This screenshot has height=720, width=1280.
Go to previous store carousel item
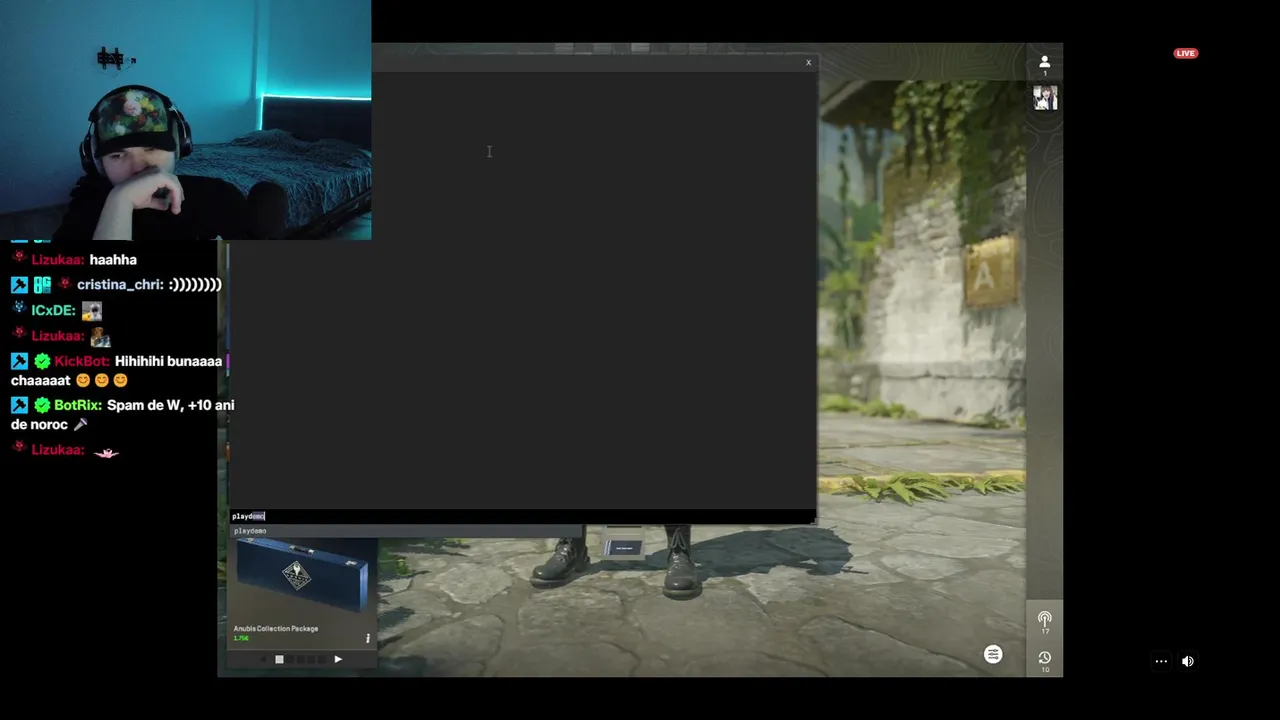263,659
